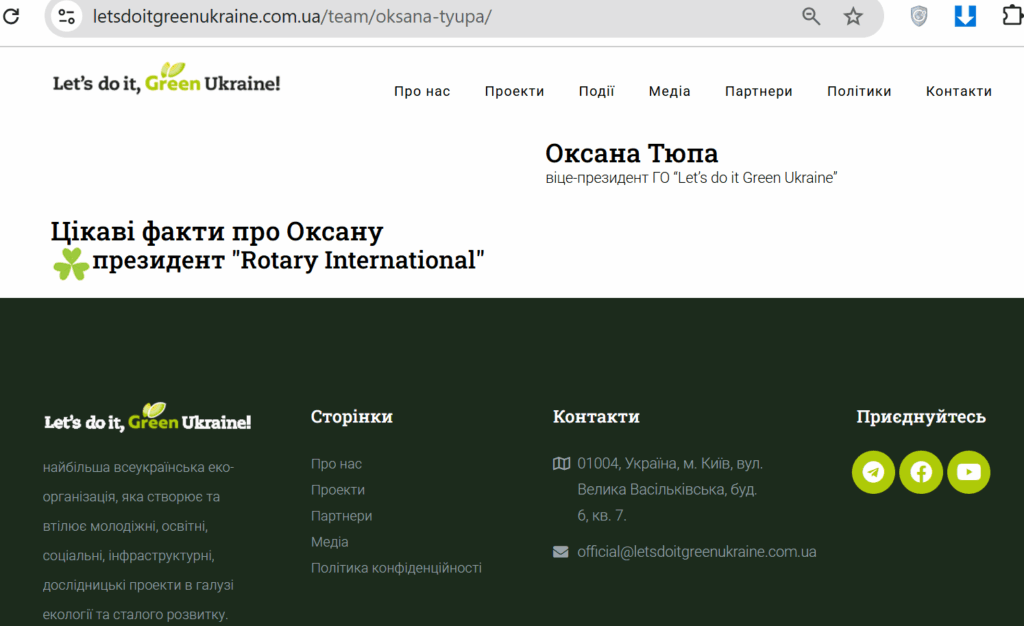1024x626 pixels.
Task: Open the Події top menu item
Action: tap(596, 91)
